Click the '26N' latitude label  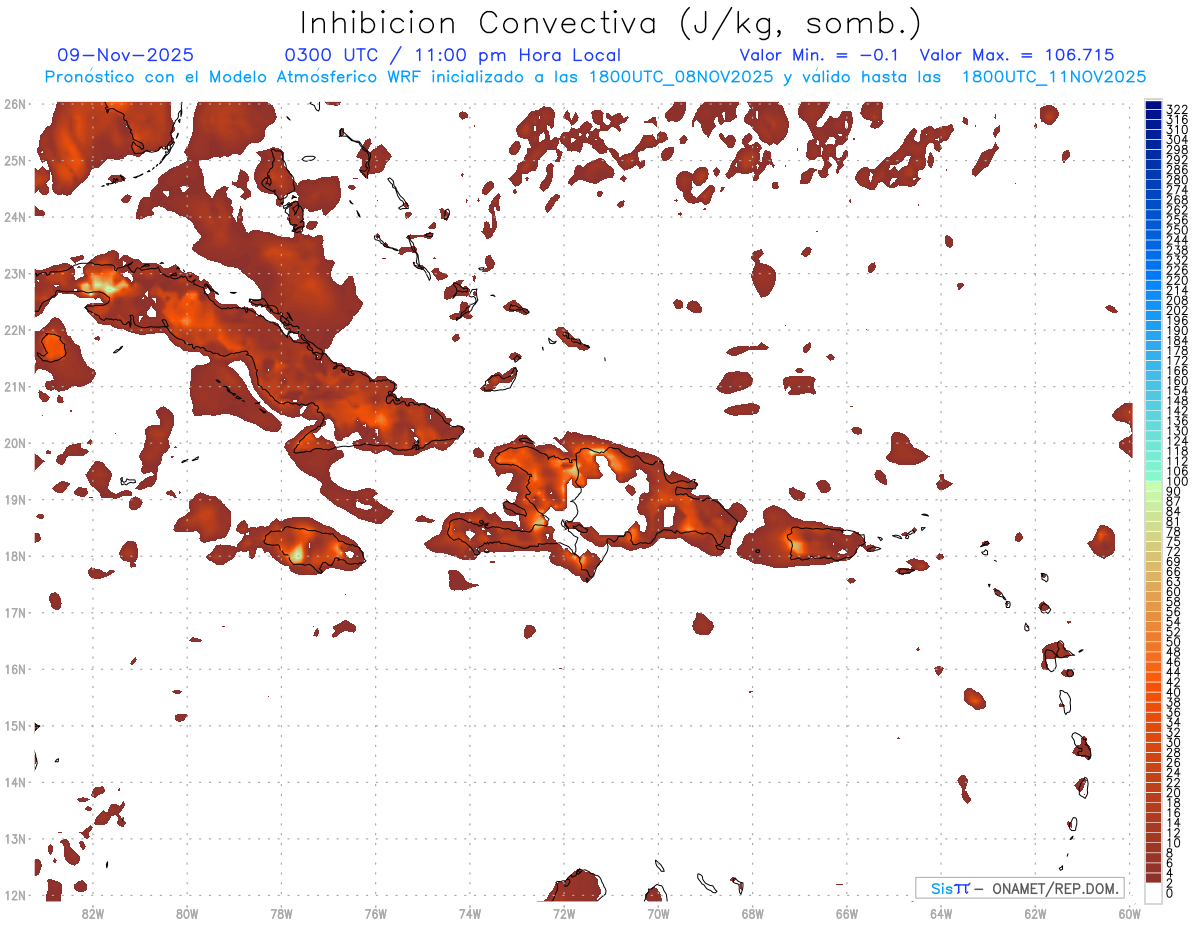click(x=14, y=104)
